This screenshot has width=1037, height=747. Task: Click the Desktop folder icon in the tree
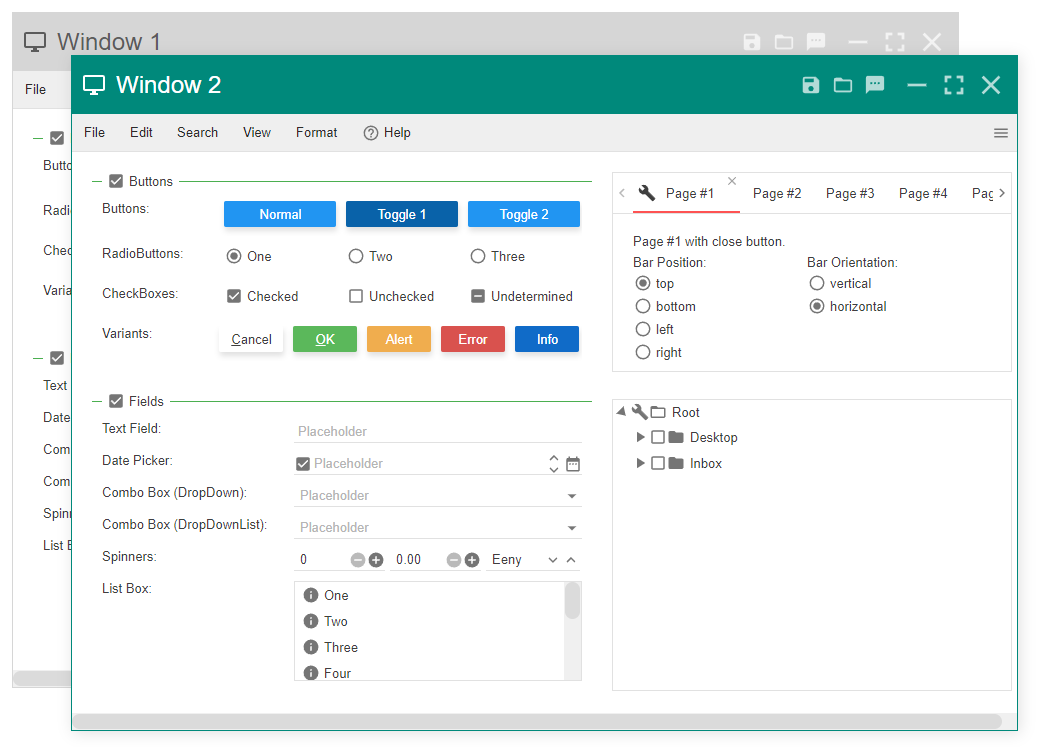click(x=676, y=437)
